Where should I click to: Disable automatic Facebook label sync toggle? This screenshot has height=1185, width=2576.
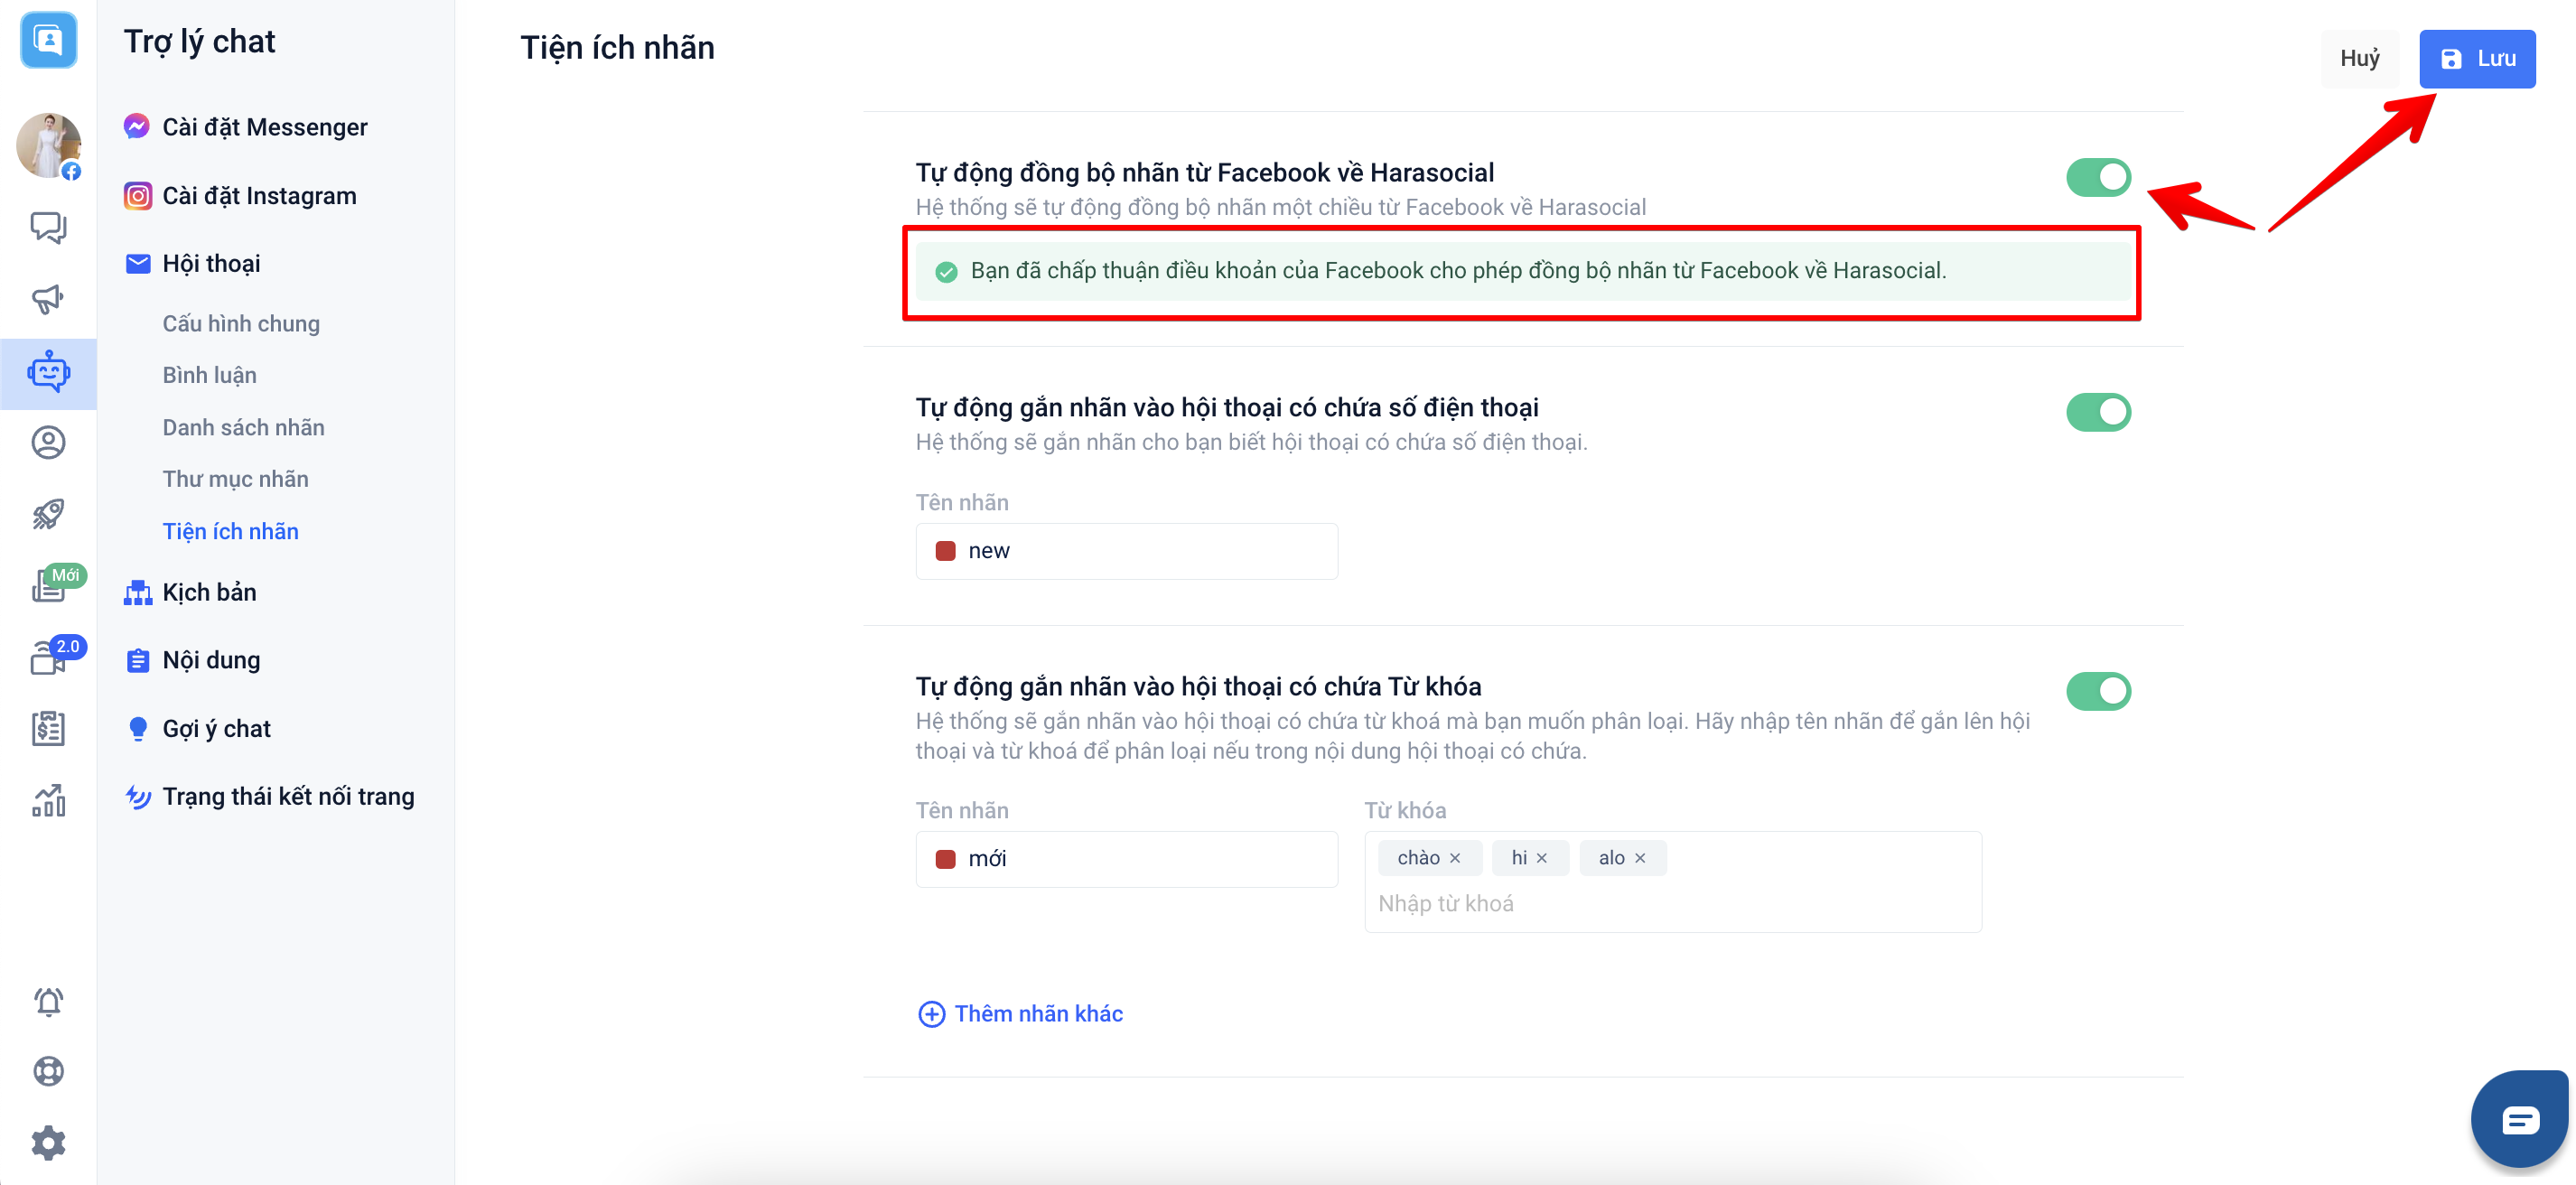tap(2097, 177)
